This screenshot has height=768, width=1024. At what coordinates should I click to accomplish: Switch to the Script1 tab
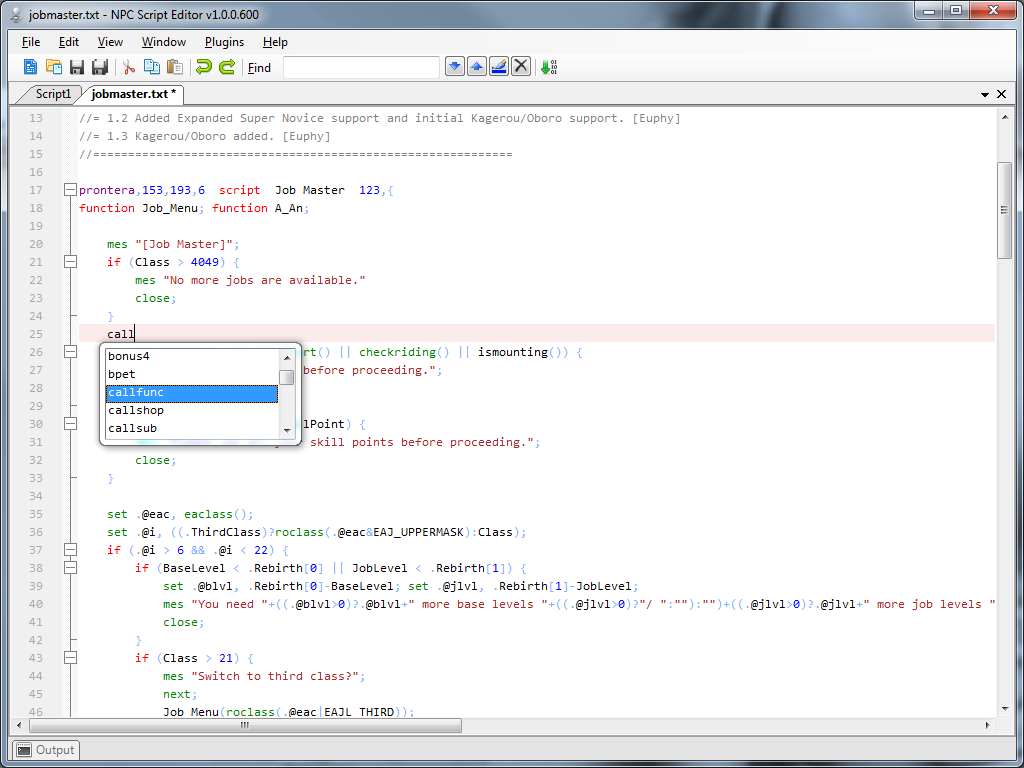point(51,94)
